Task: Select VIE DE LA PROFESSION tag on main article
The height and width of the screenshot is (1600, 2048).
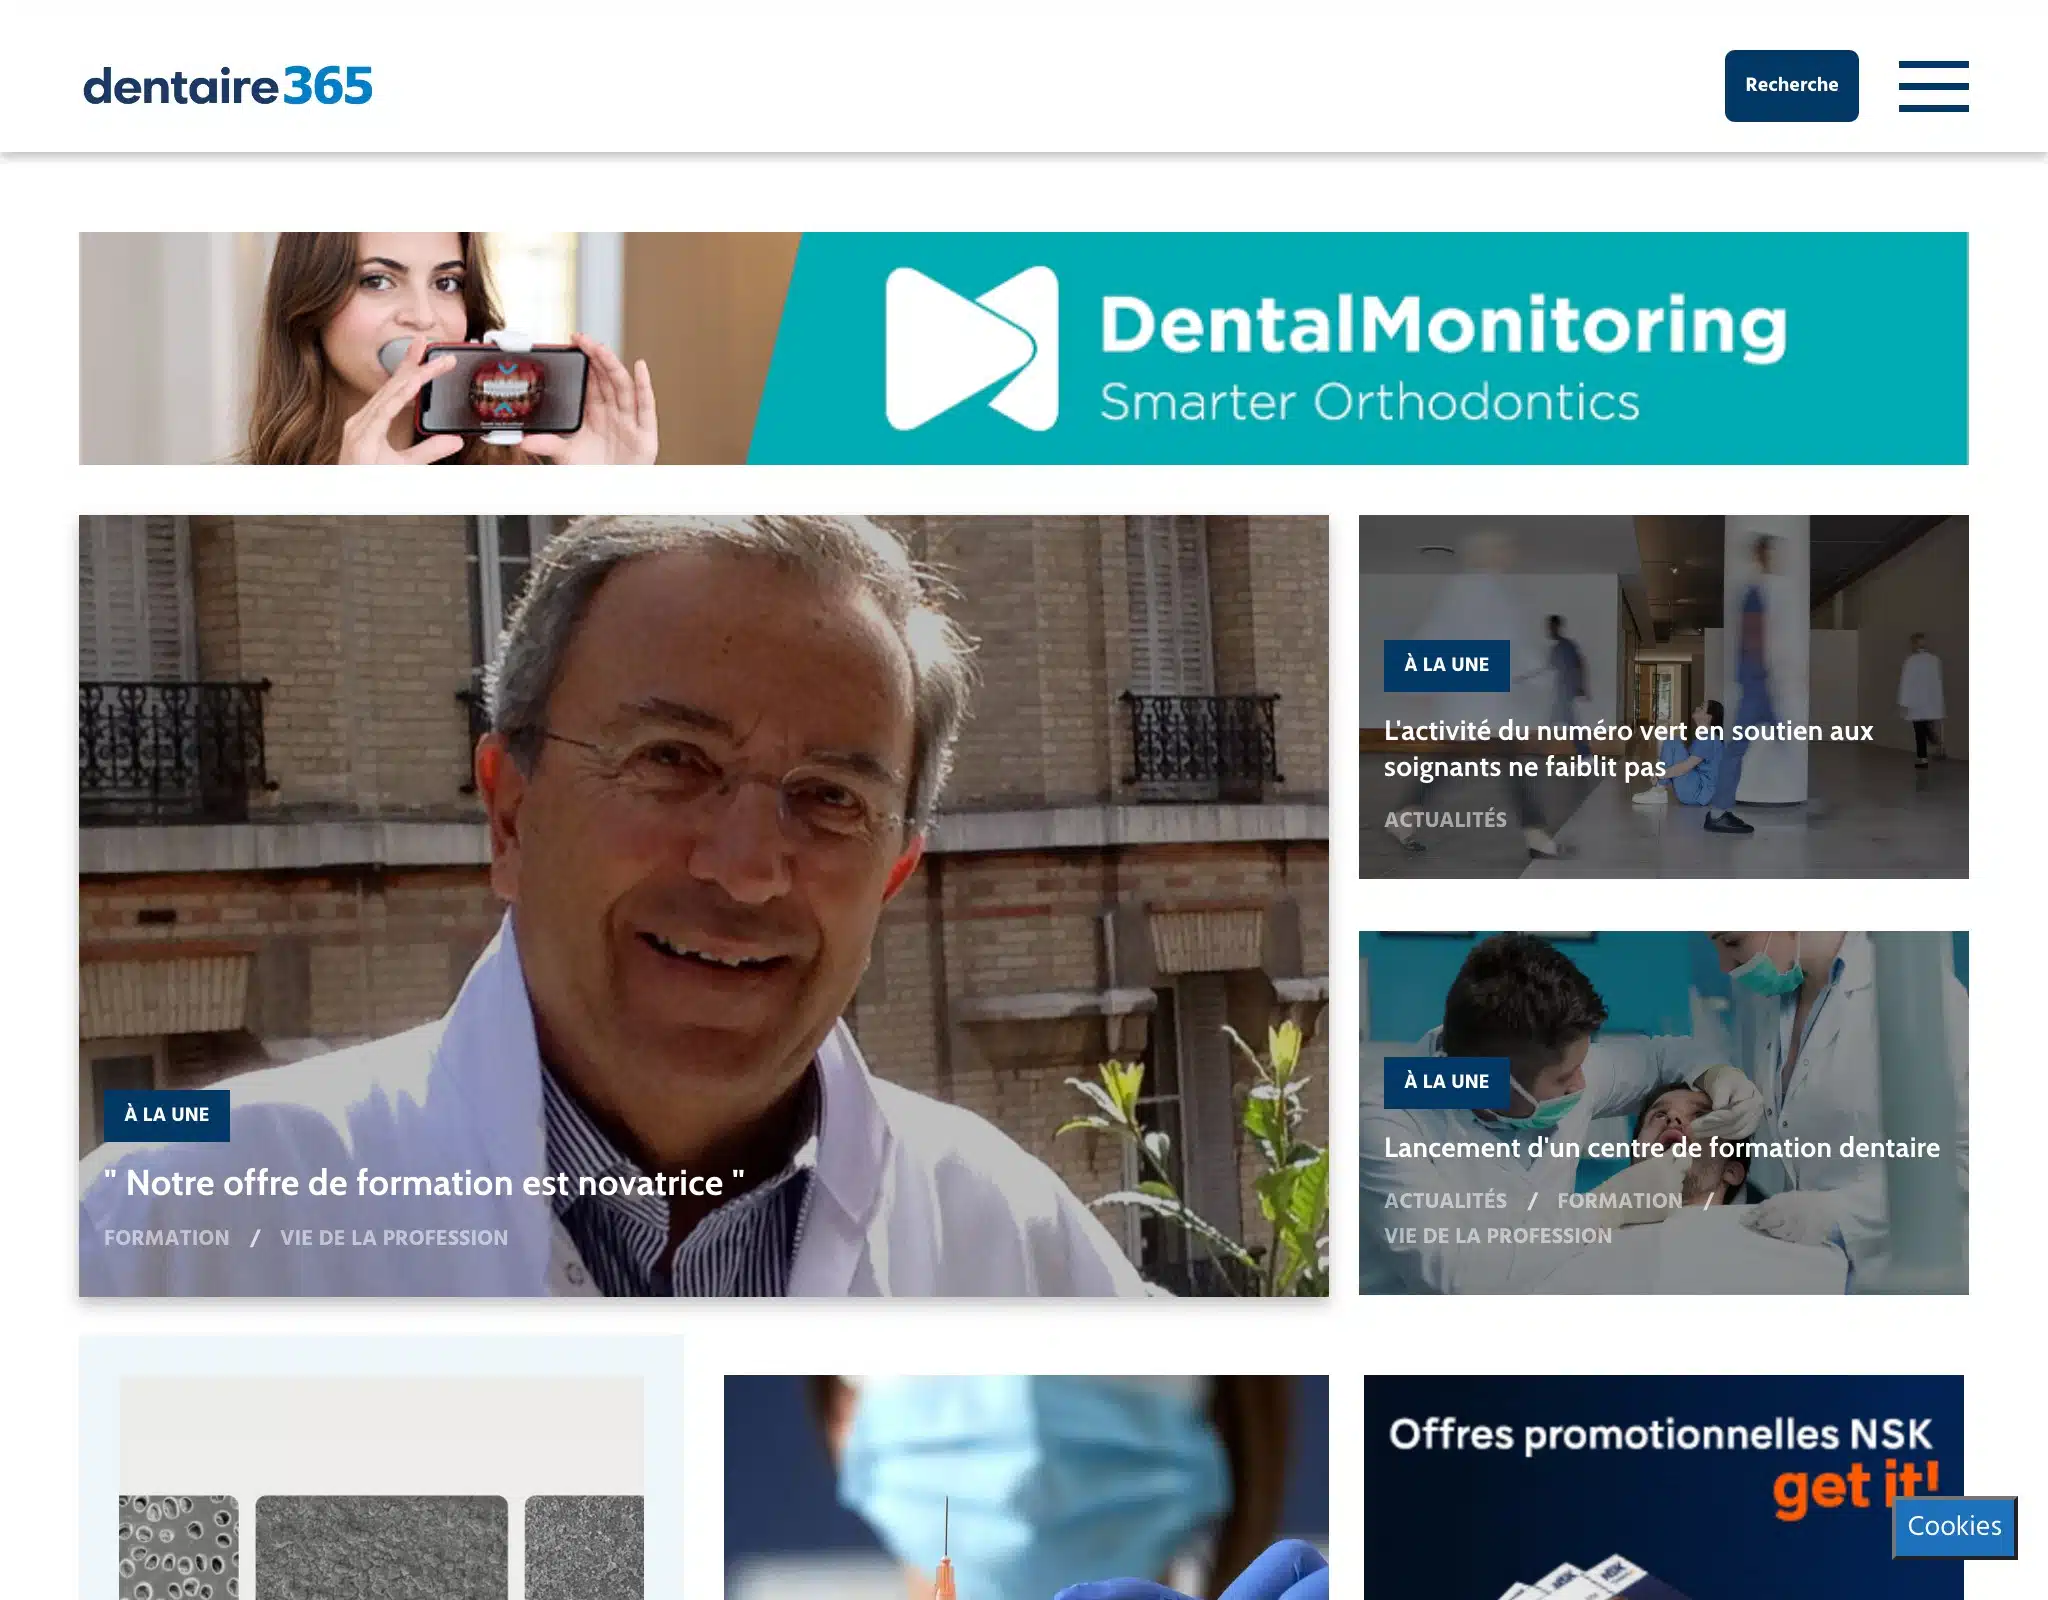Action: coord(394,1238)
